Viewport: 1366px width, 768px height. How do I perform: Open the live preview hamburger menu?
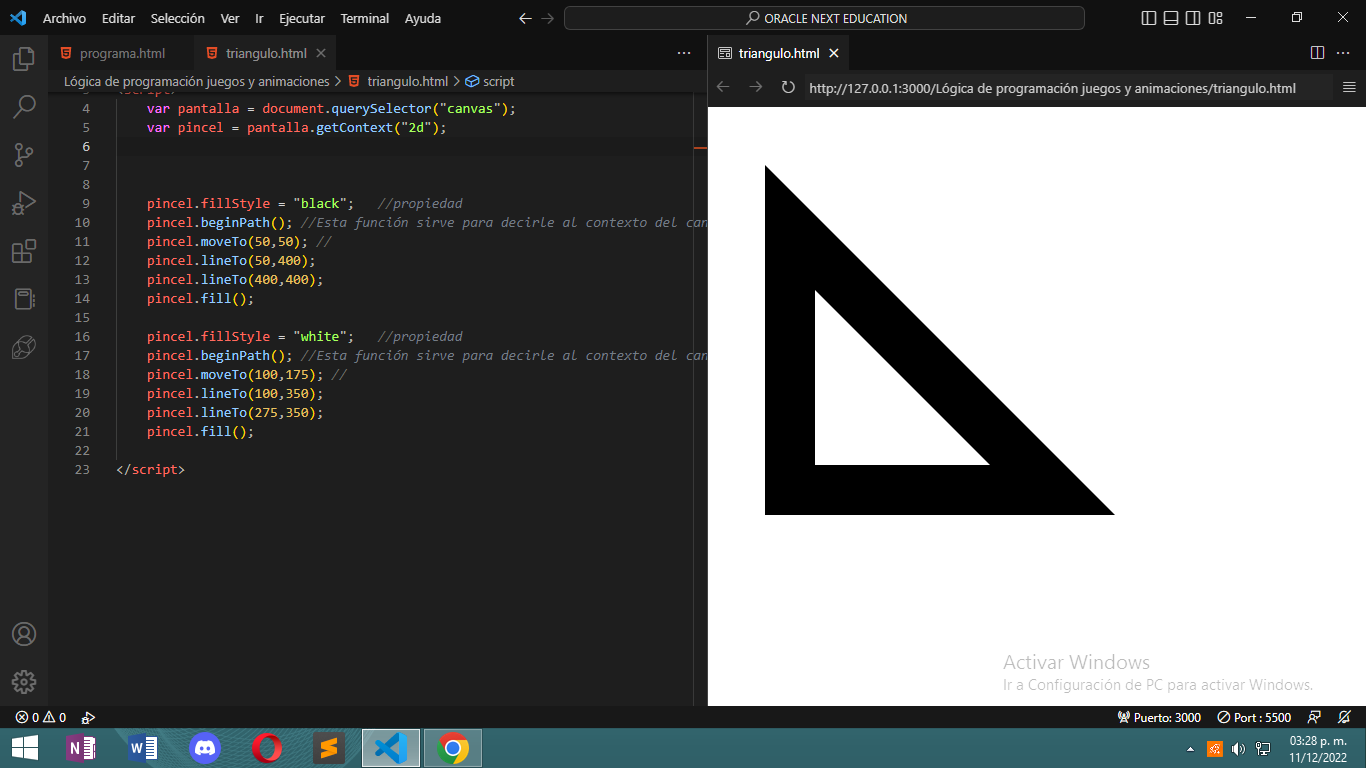click(x=1349, y=87)
